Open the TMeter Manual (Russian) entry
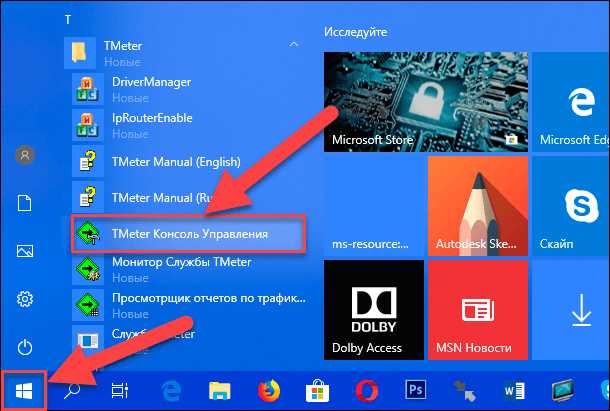Viewport: 610px width, 411px height. (x=189, y=197)
